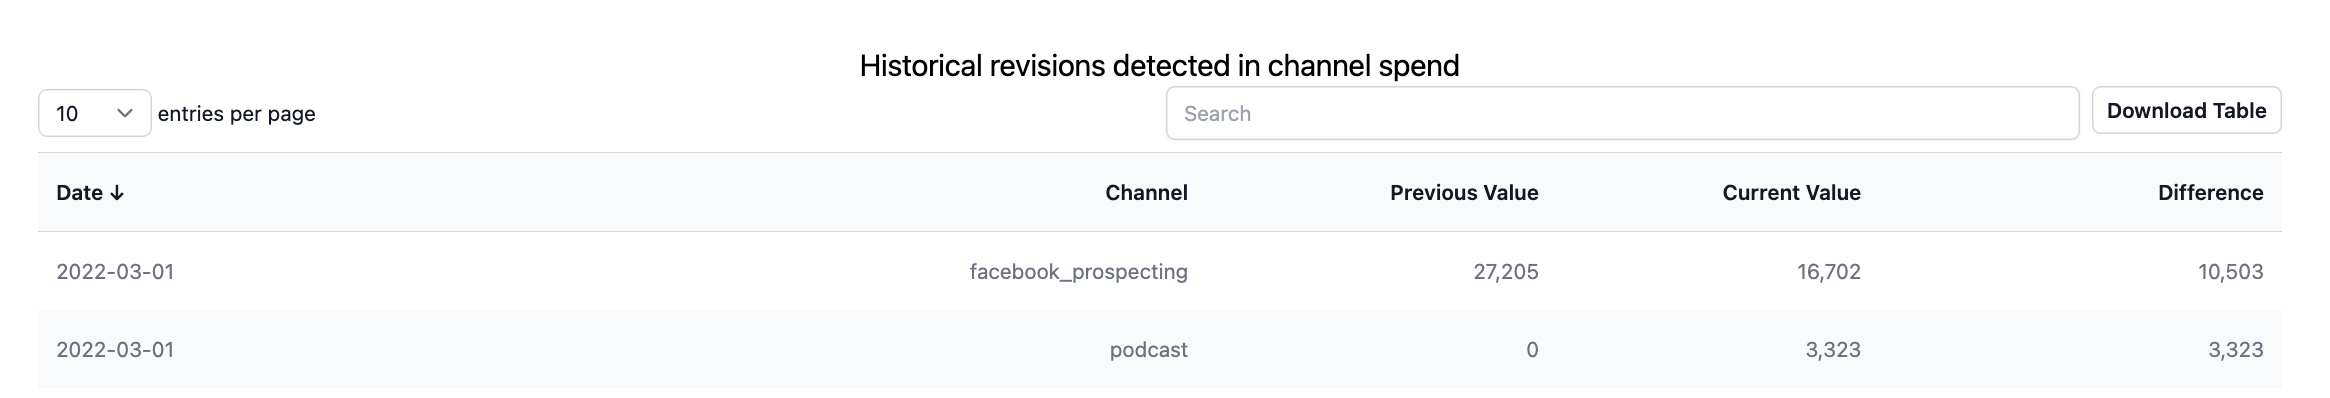Click the Date column sort arrow
Image resolution: width=2330 pixels, height=398 pixels.
117,193
